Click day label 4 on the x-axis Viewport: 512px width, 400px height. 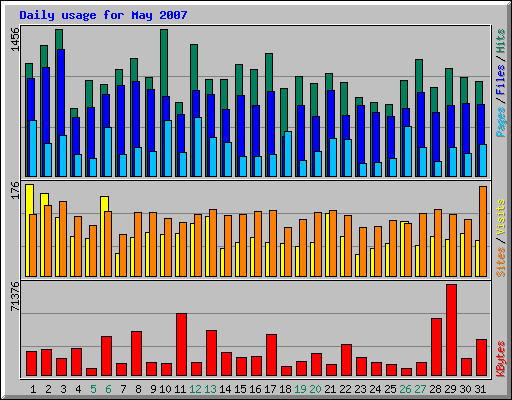pyautogui.click(x=78, y=389)
